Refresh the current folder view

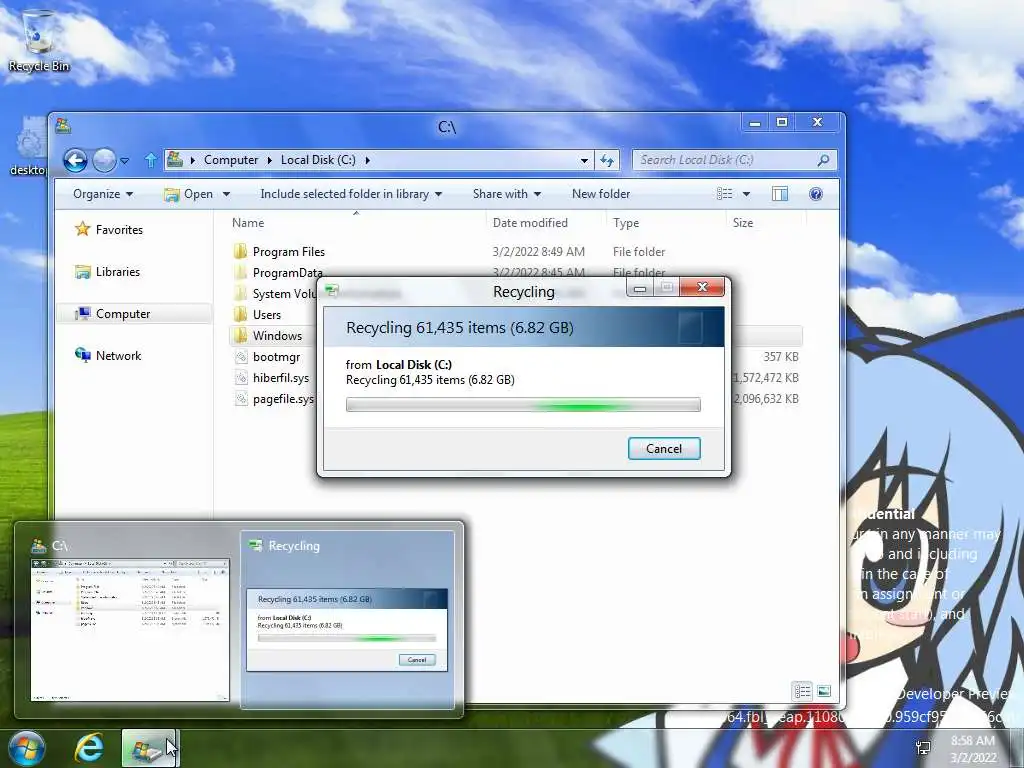[607, 161]
